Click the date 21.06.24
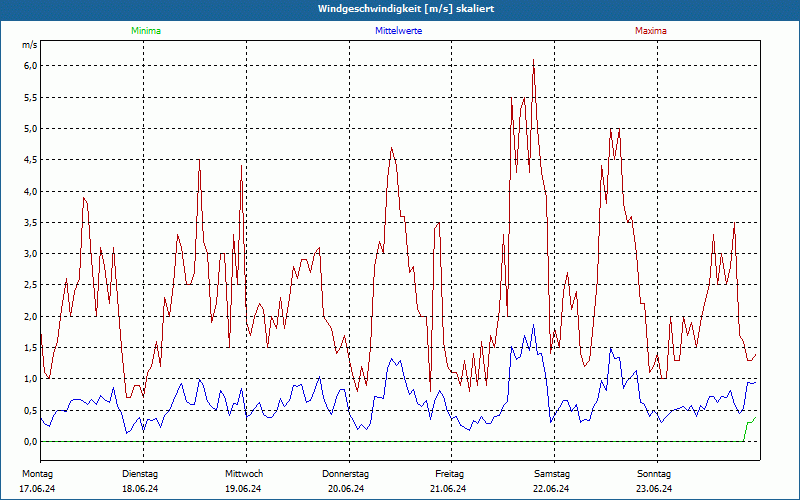Image resolution: width=800 pixels, height=500 pixels. pyautogui.click(x=448, y=489)
